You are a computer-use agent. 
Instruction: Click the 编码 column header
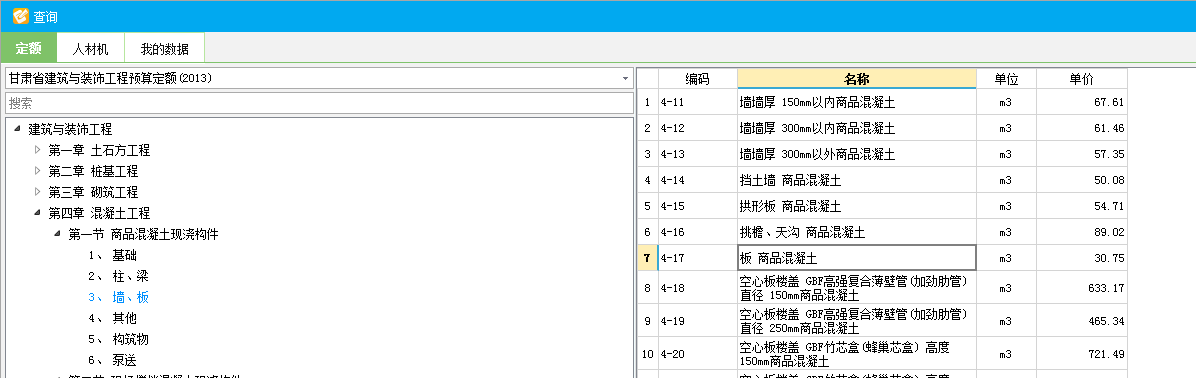(x=697, y=78)
